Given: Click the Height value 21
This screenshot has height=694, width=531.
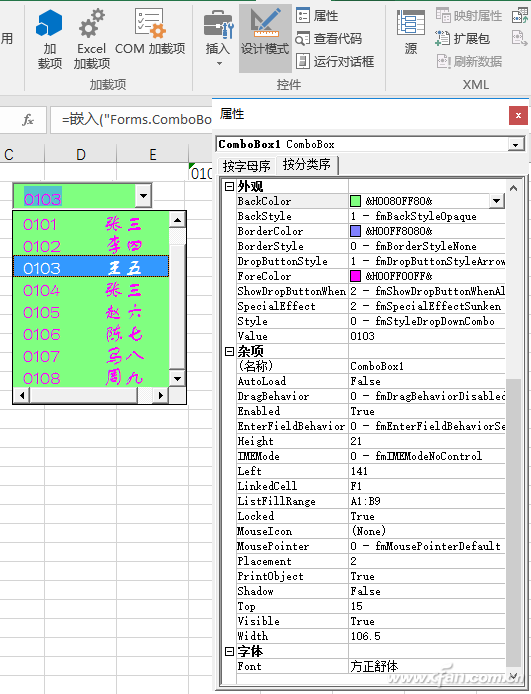Looking at the screenshot, I should point(427,441).
